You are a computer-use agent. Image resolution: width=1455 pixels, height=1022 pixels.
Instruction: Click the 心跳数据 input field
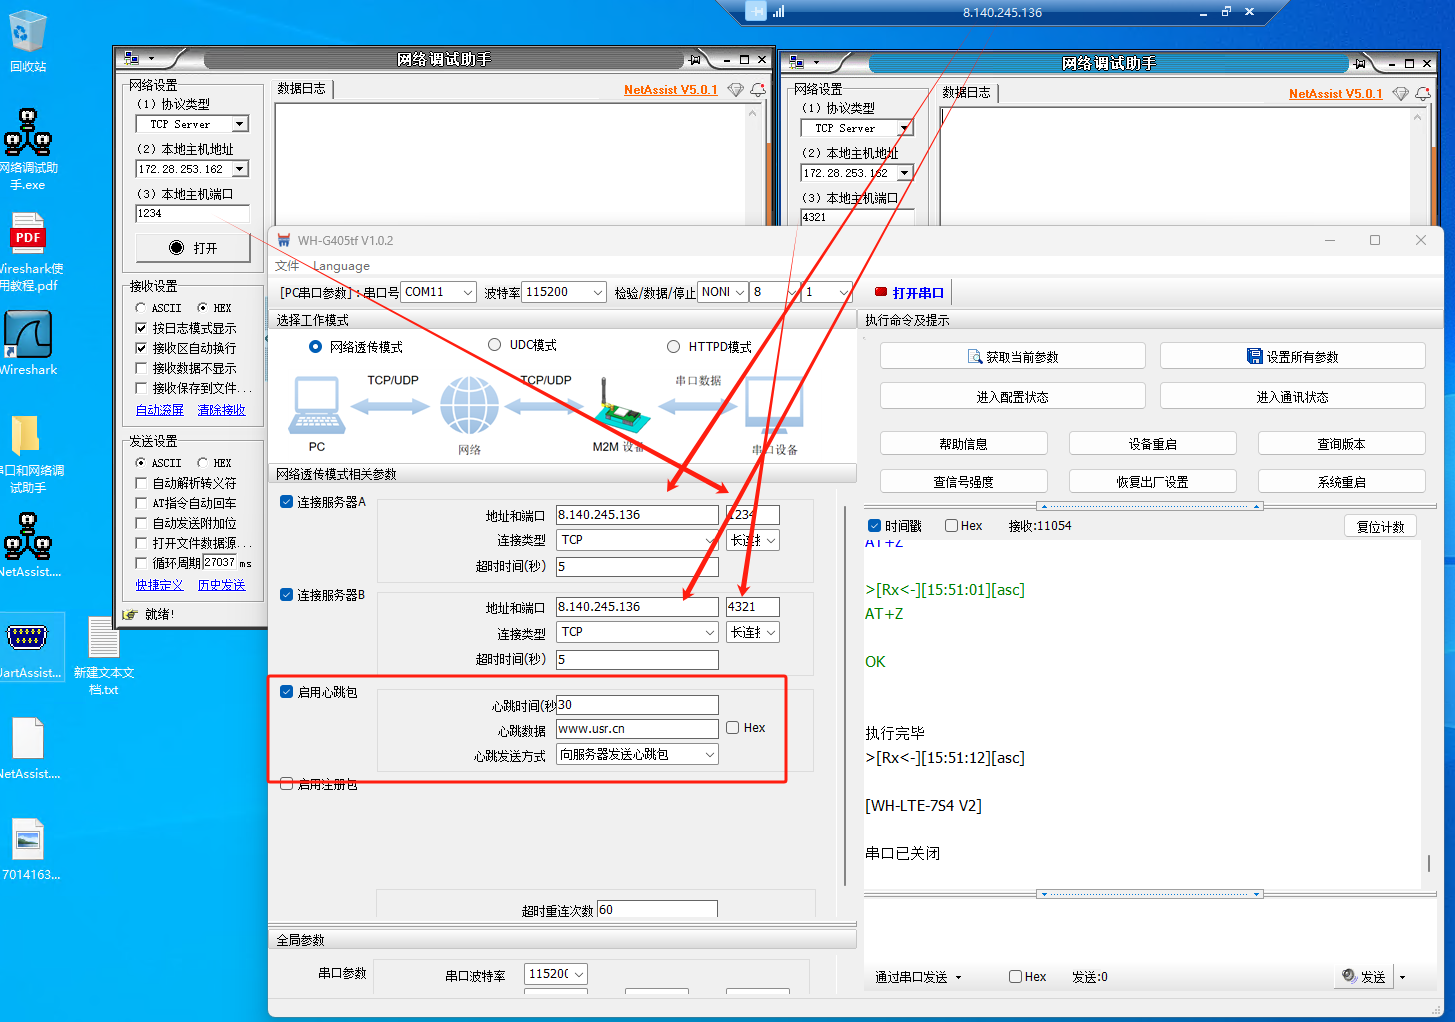coord(637,729)
